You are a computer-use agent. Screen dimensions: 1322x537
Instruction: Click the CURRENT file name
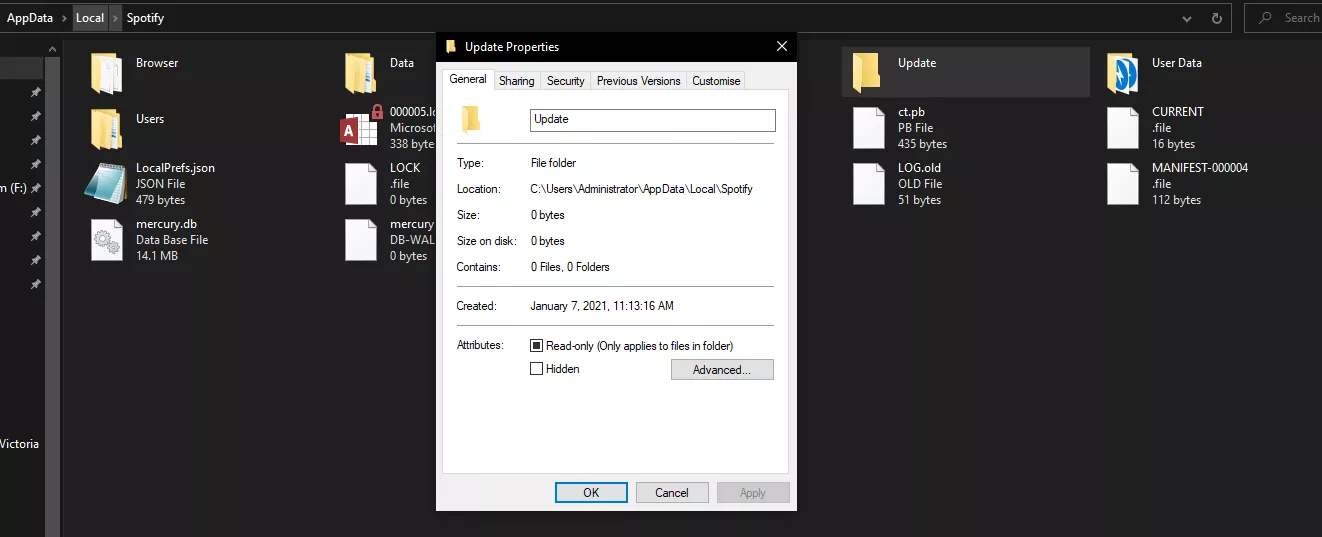coord(1178,112)
